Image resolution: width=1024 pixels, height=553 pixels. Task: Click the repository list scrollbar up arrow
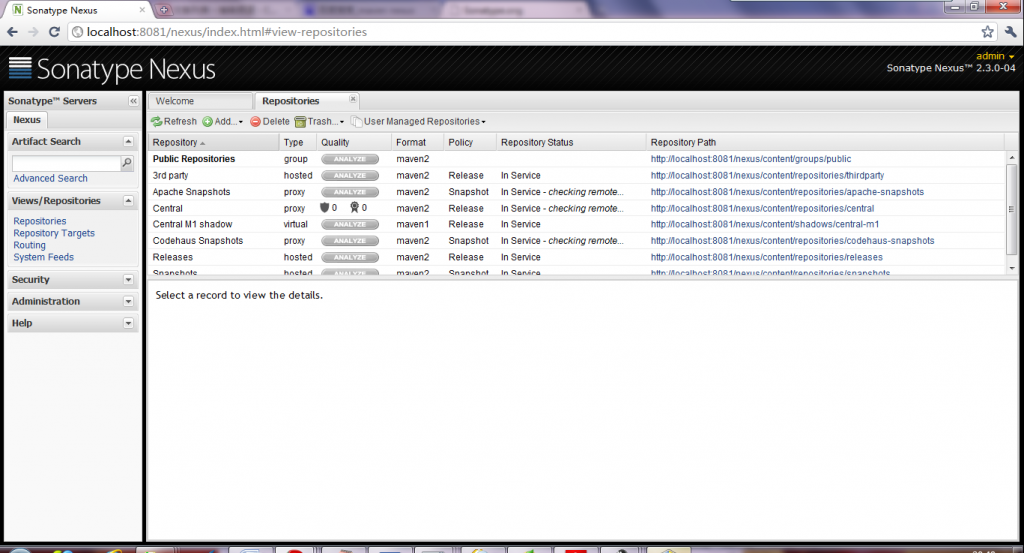[x=1012, y=158]
